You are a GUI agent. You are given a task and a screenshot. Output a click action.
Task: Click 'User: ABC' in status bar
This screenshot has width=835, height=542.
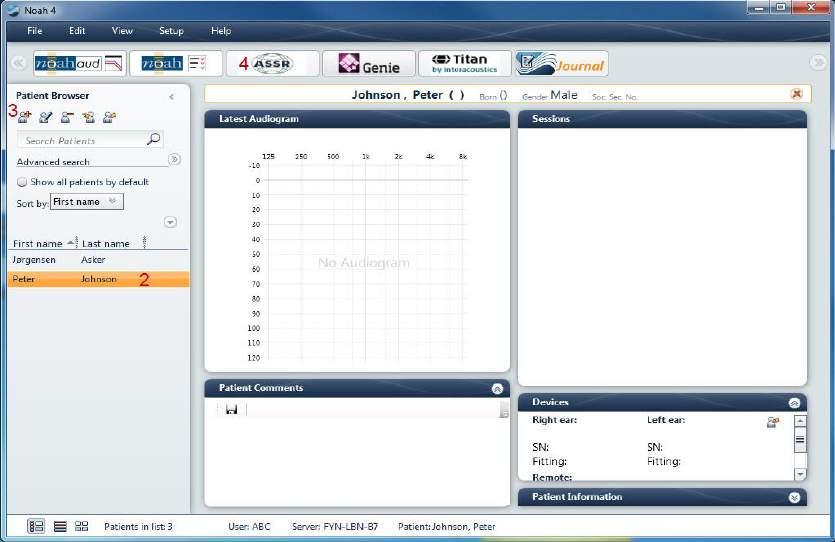[x=249, y=527]
